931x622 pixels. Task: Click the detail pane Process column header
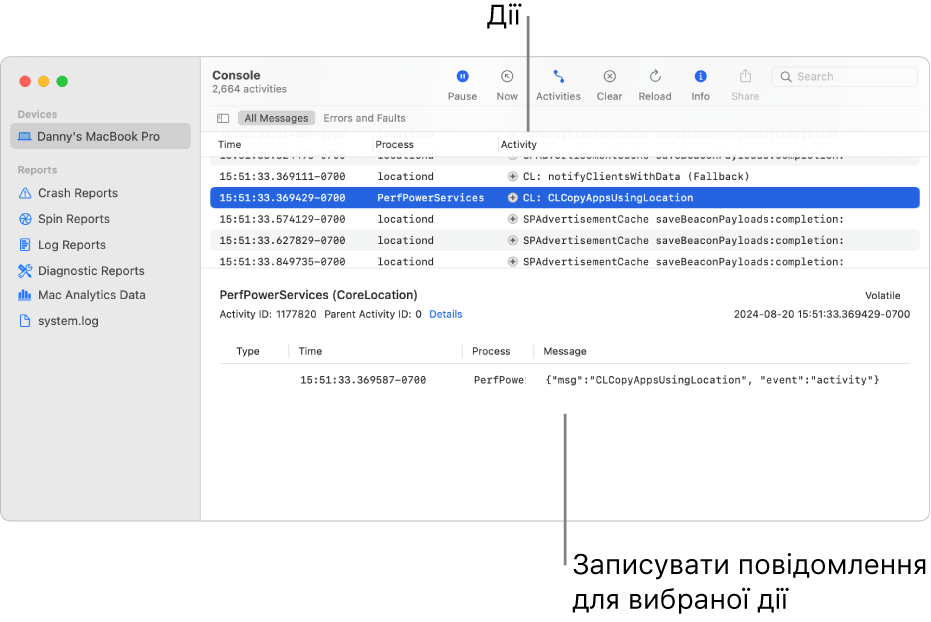(491, 351)
